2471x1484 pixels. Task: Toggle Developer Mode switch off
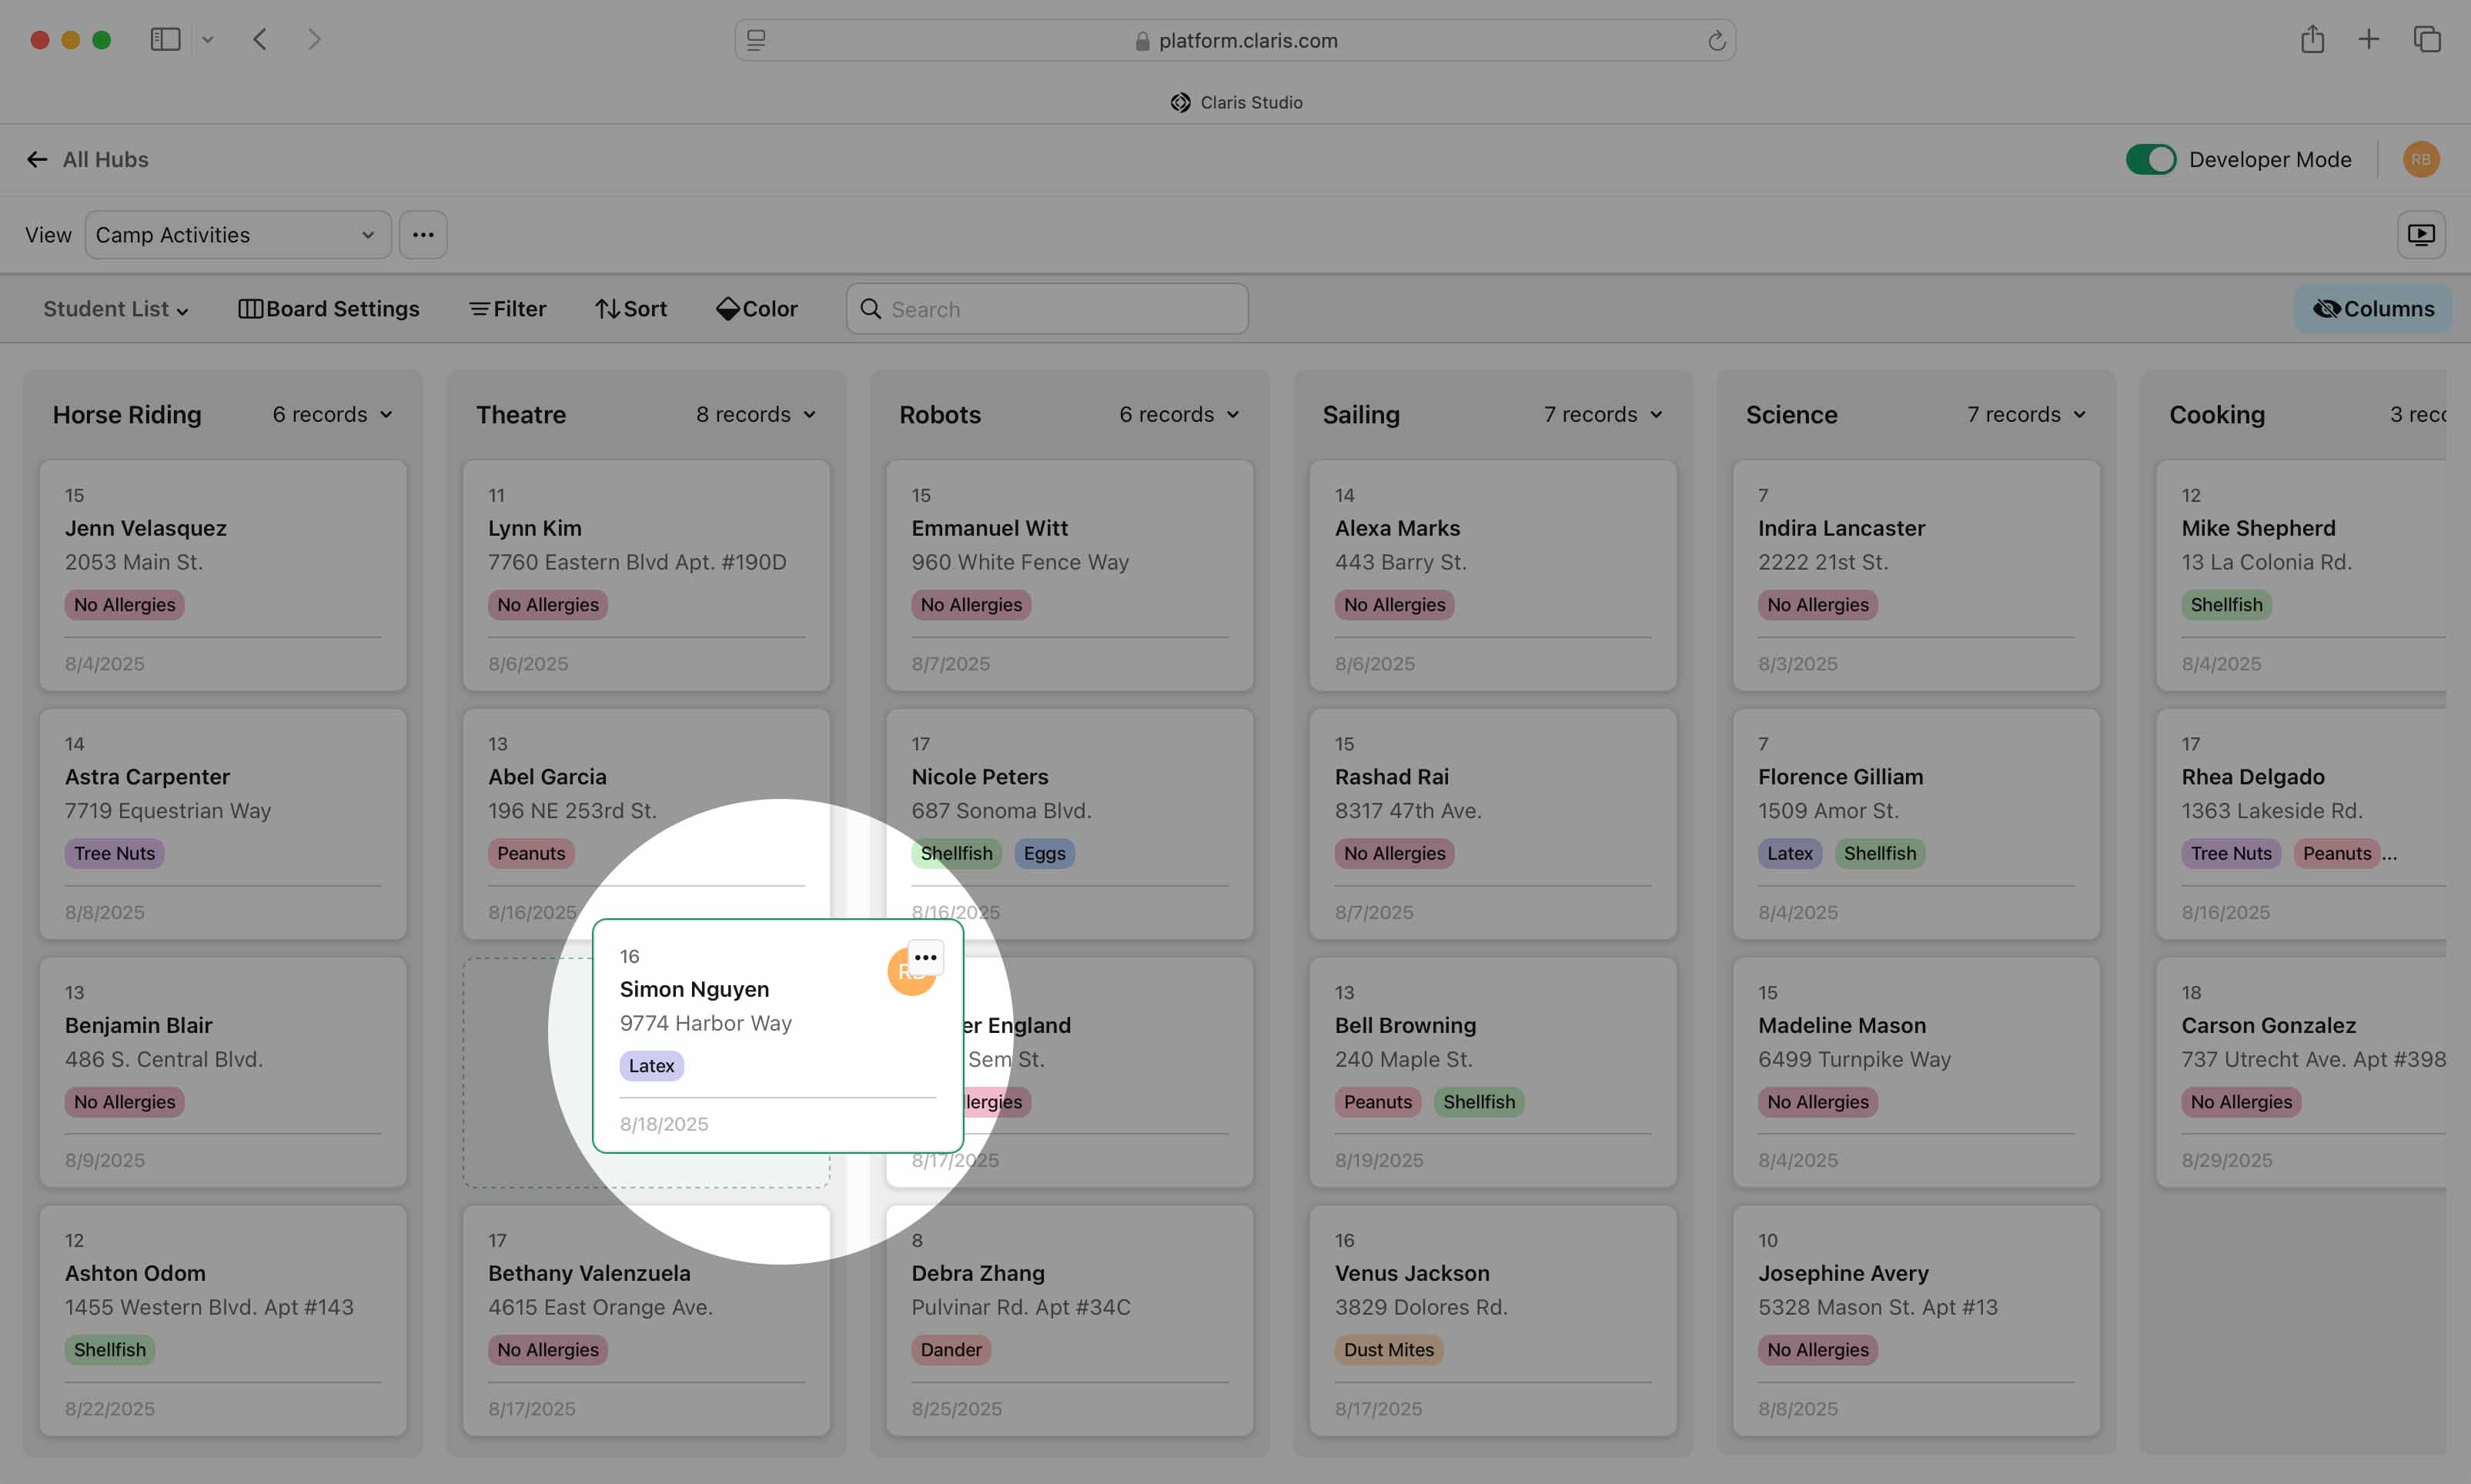[x=2150, y=160]
